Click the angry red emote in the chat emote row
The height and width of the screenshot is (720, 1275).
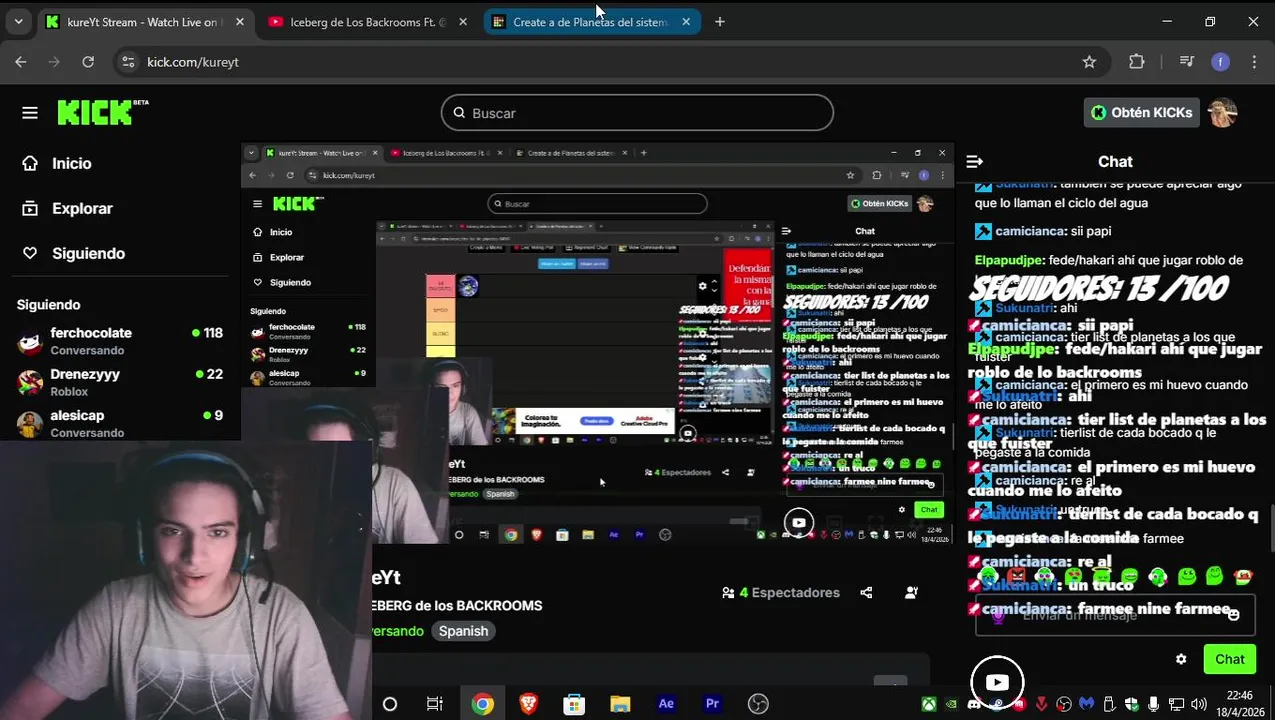point(1017,575)
